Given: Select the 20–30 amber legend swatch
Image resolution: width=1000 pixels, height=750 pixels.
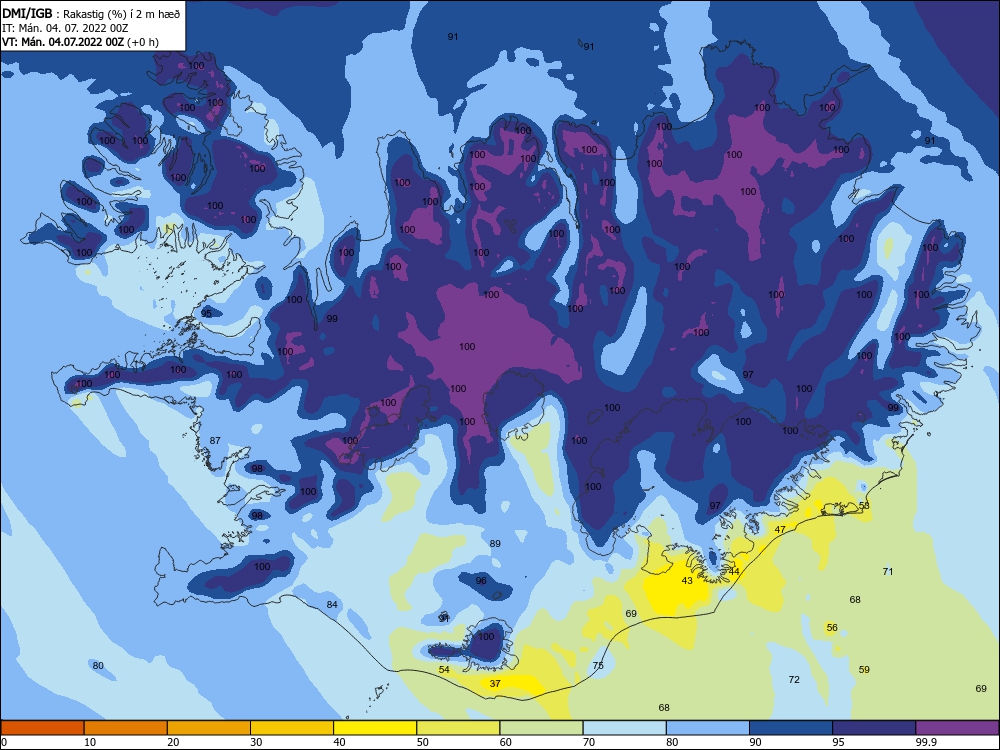Looking at the screenshot, I should (209, 728).
